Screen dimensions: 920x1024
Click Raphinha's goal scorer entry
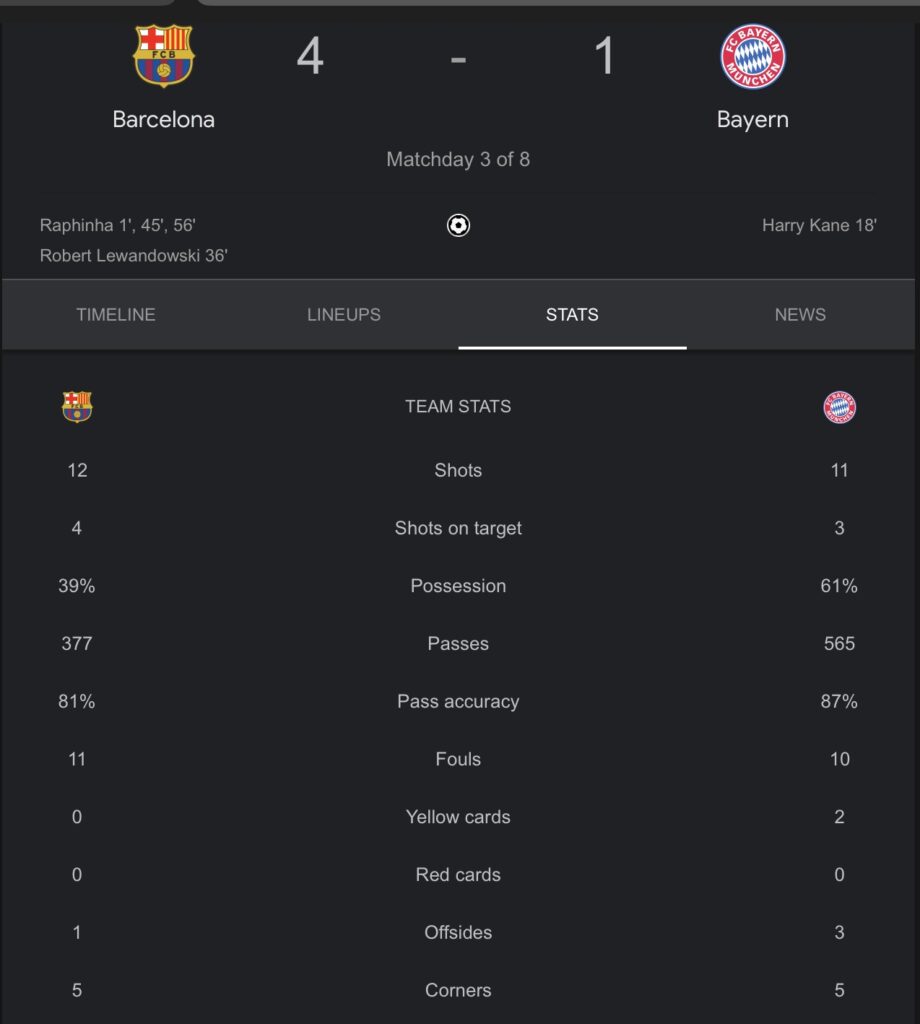(x=118, y=225)
